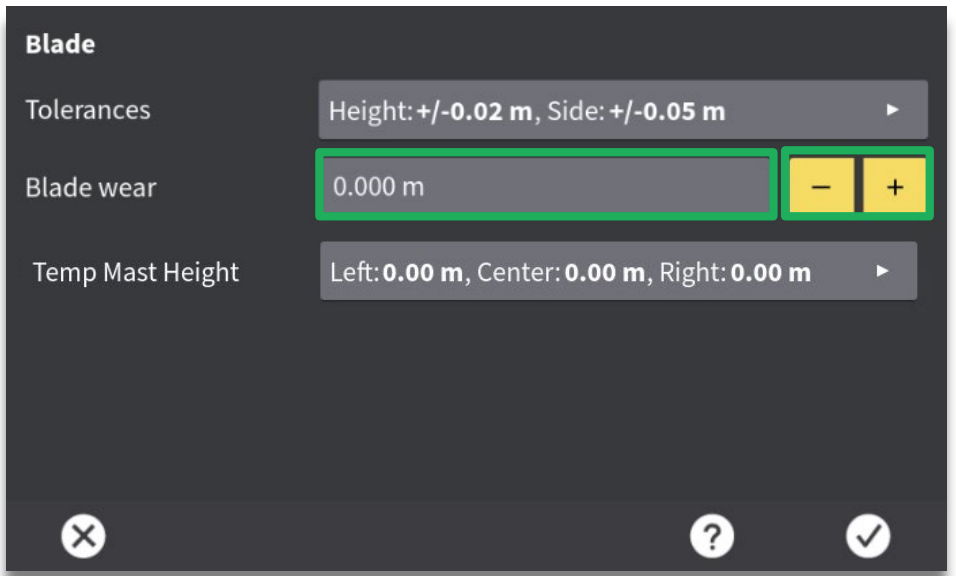Viewport: 956px width, 576px height.
Task: Open the Tolerances settings row
Action: tap(622, 110)
